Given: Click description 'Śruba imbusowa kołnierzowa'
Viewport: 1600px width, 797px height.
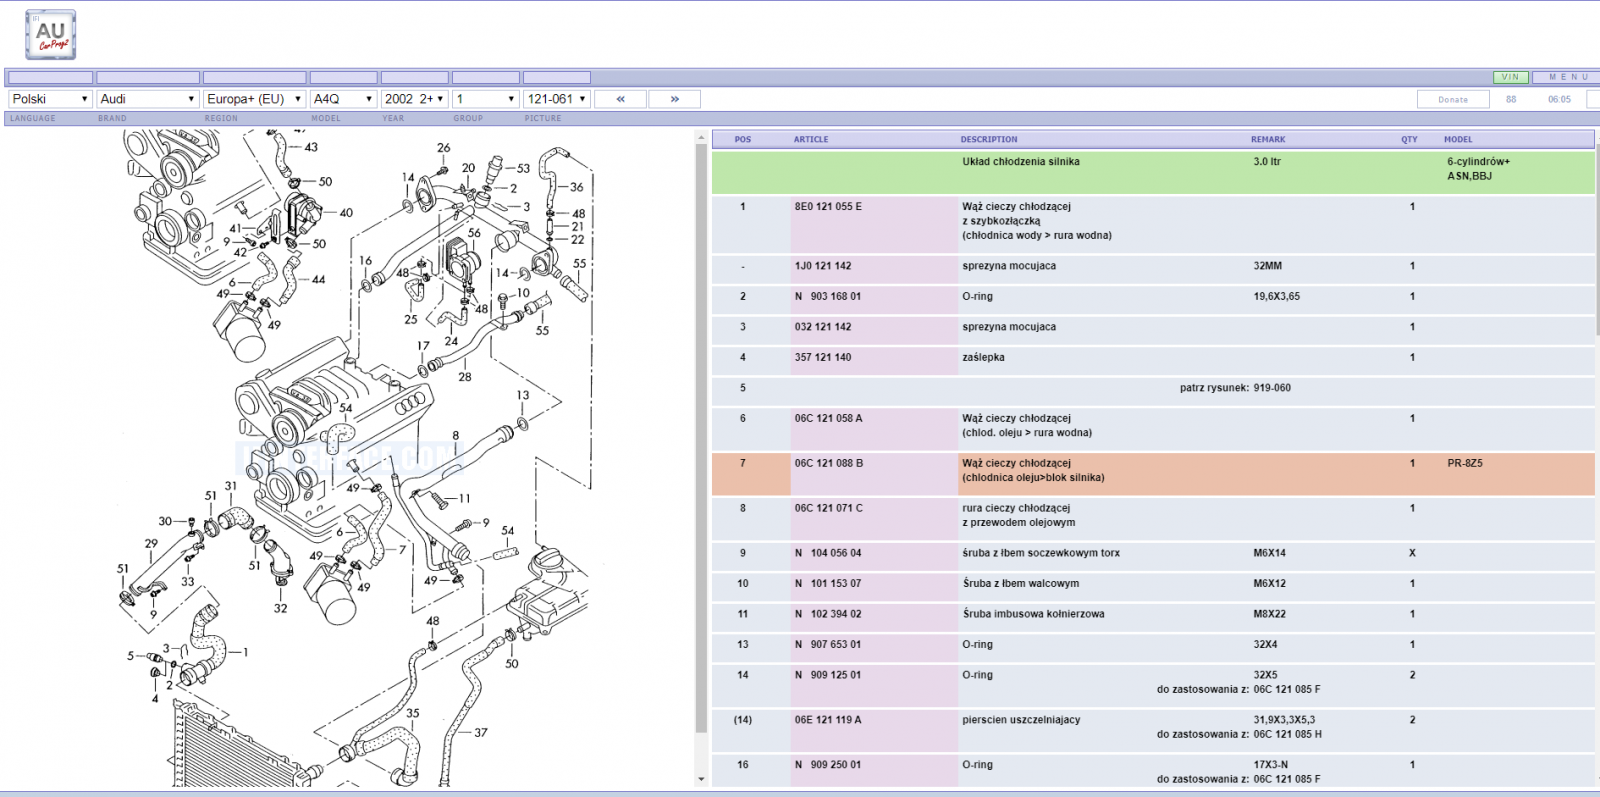Looking at the screenshot, I should 1033,614.
